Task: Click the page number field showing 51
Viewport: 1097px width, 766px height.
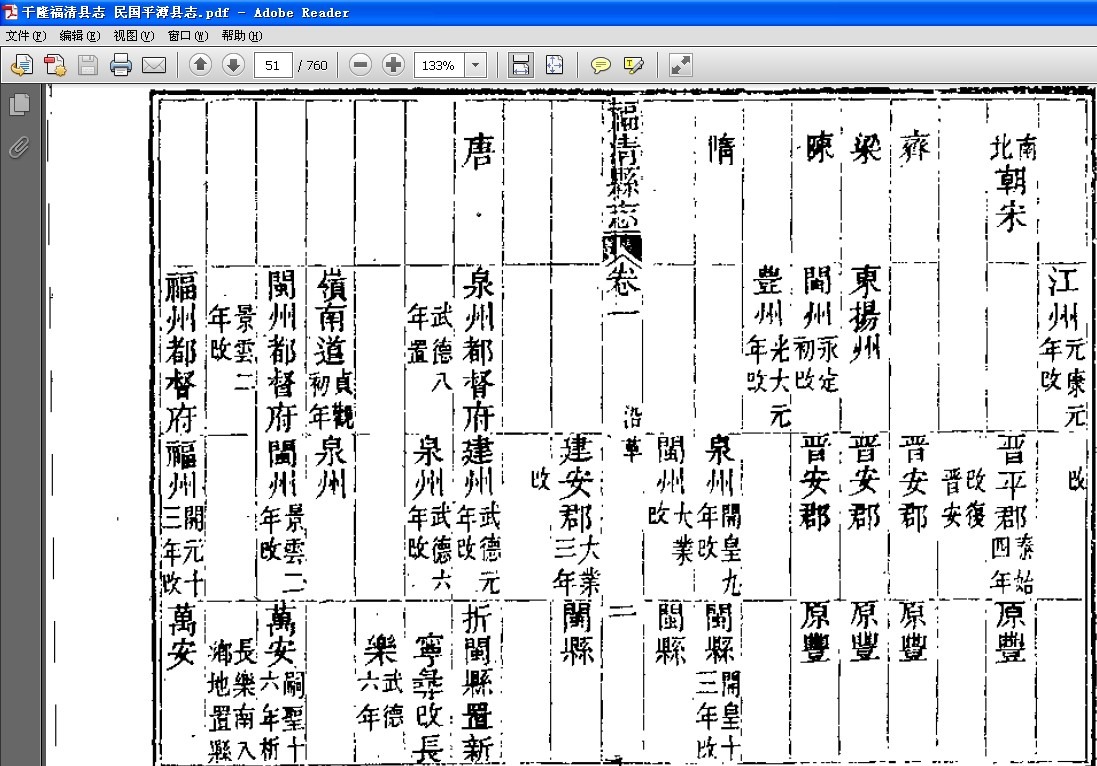Action: tap(273, 65)
